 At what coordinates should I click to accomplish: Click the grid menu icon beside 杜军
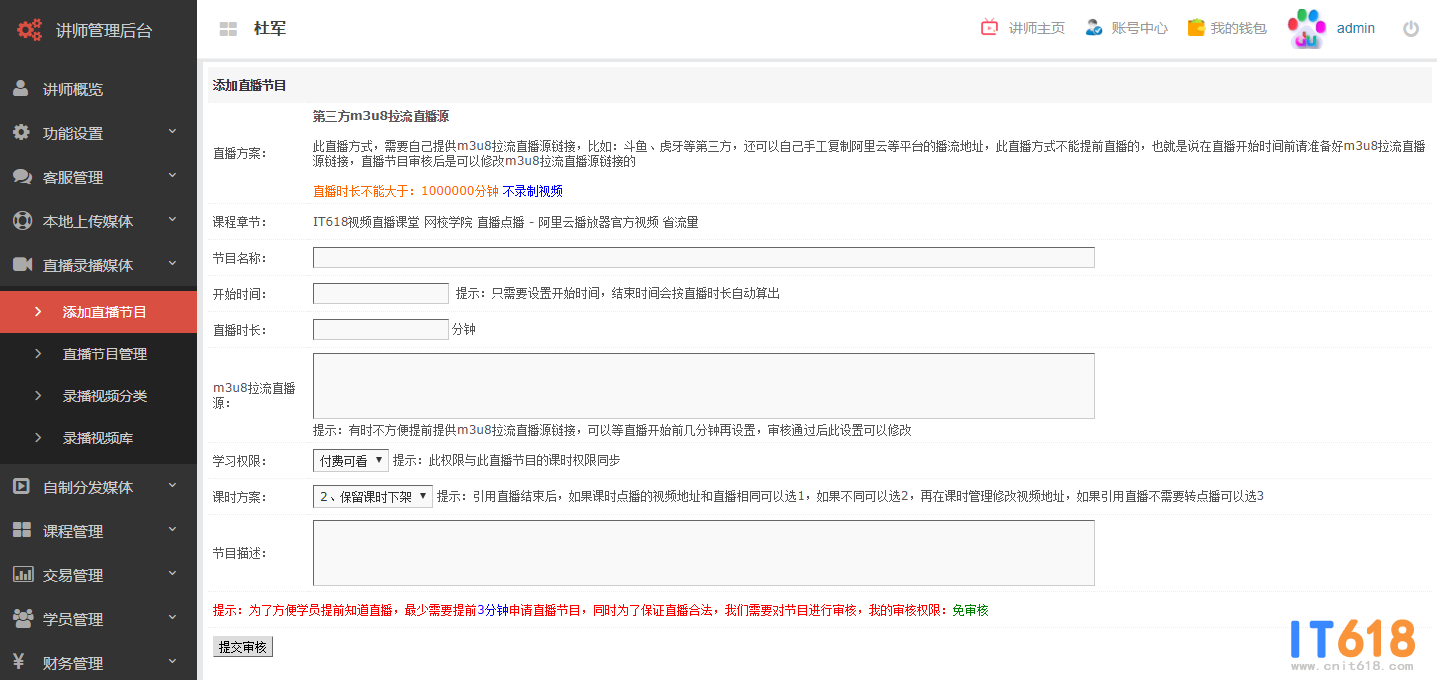pos(228,29)
